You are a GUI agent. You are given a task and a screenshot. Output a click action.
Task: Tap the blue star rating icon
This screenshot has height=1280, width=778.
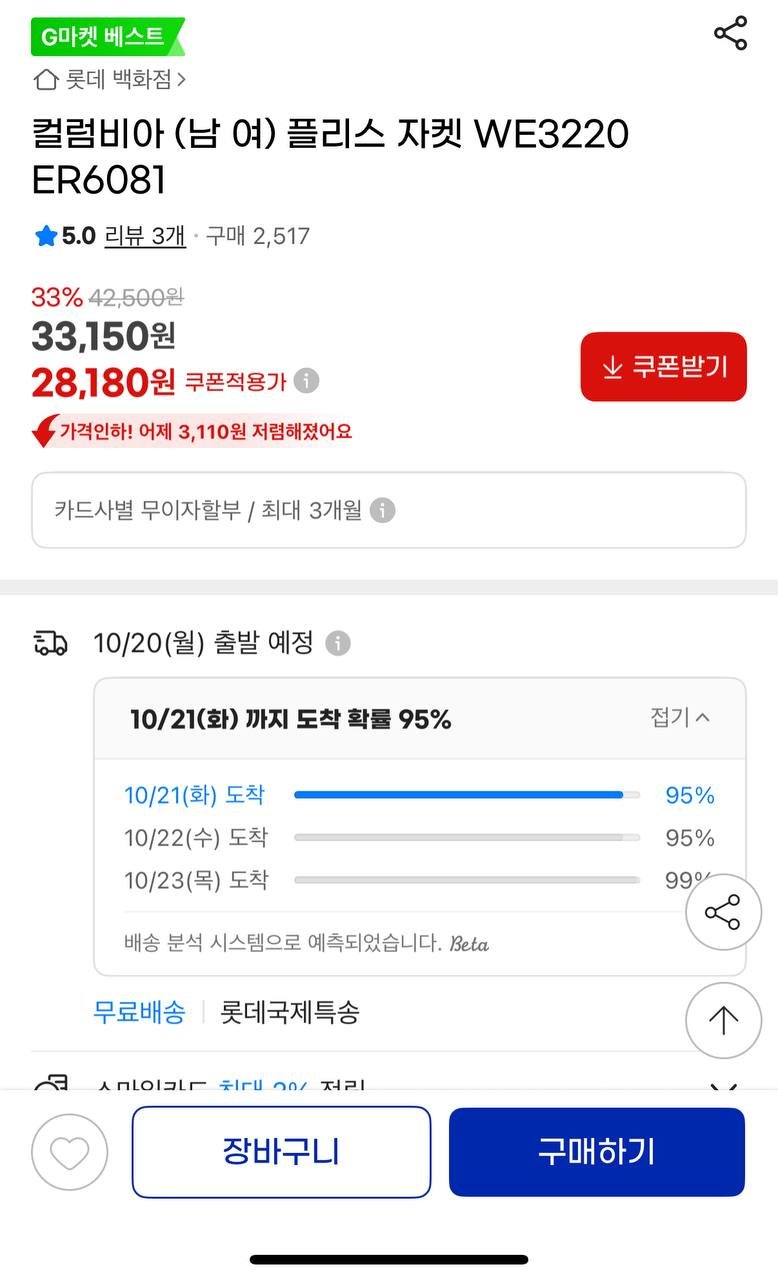click(45, 236)
